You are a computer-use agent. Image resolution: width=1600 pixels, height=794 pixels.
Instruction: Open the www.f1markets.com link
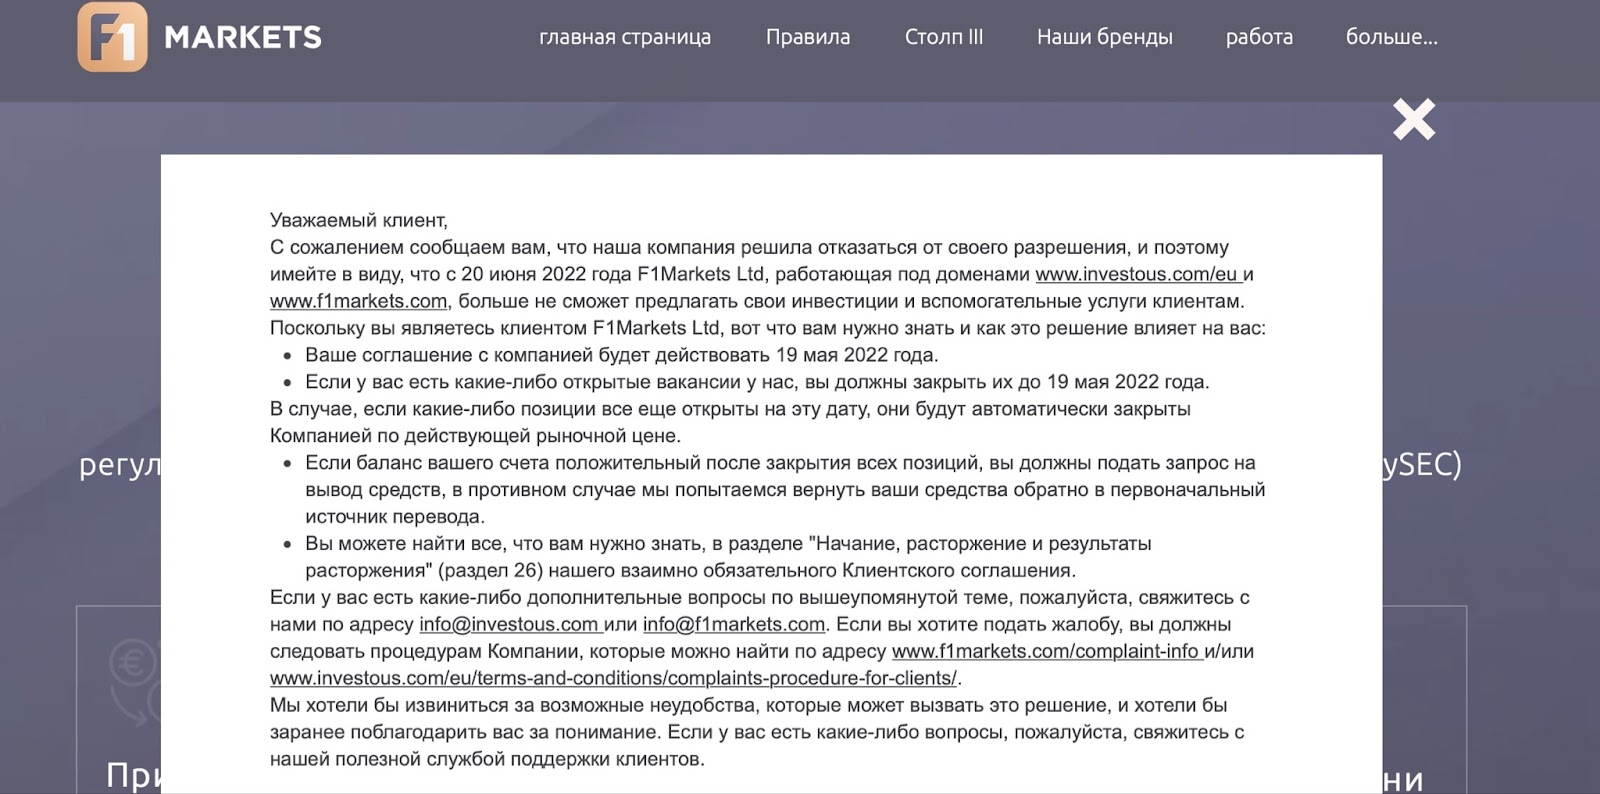(x=358, y=301)
